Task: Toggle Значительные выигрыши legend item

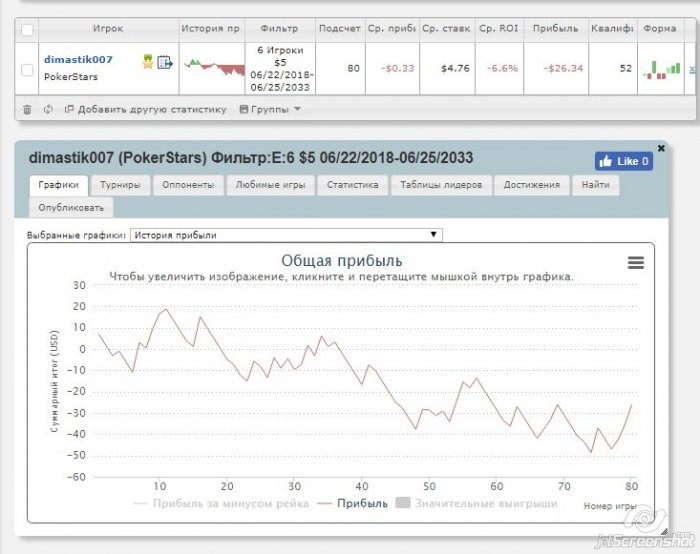Action: pos(477,504)
